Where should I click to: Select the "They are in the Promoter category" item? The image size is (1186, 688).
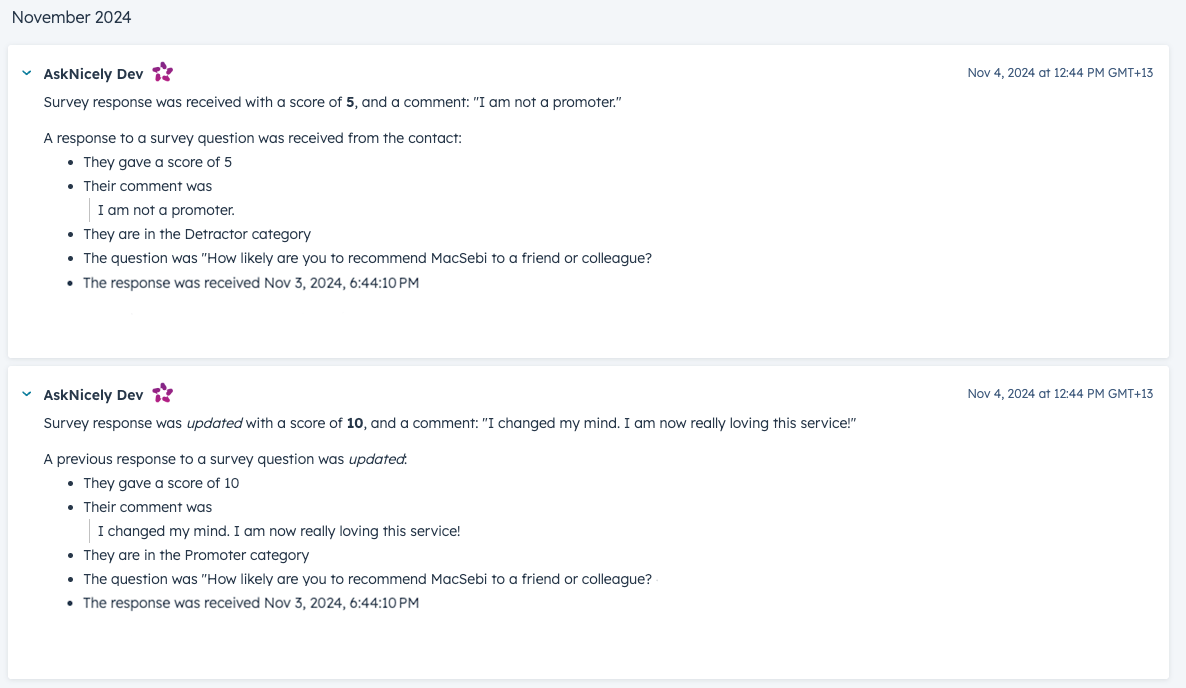click(196, 555)
